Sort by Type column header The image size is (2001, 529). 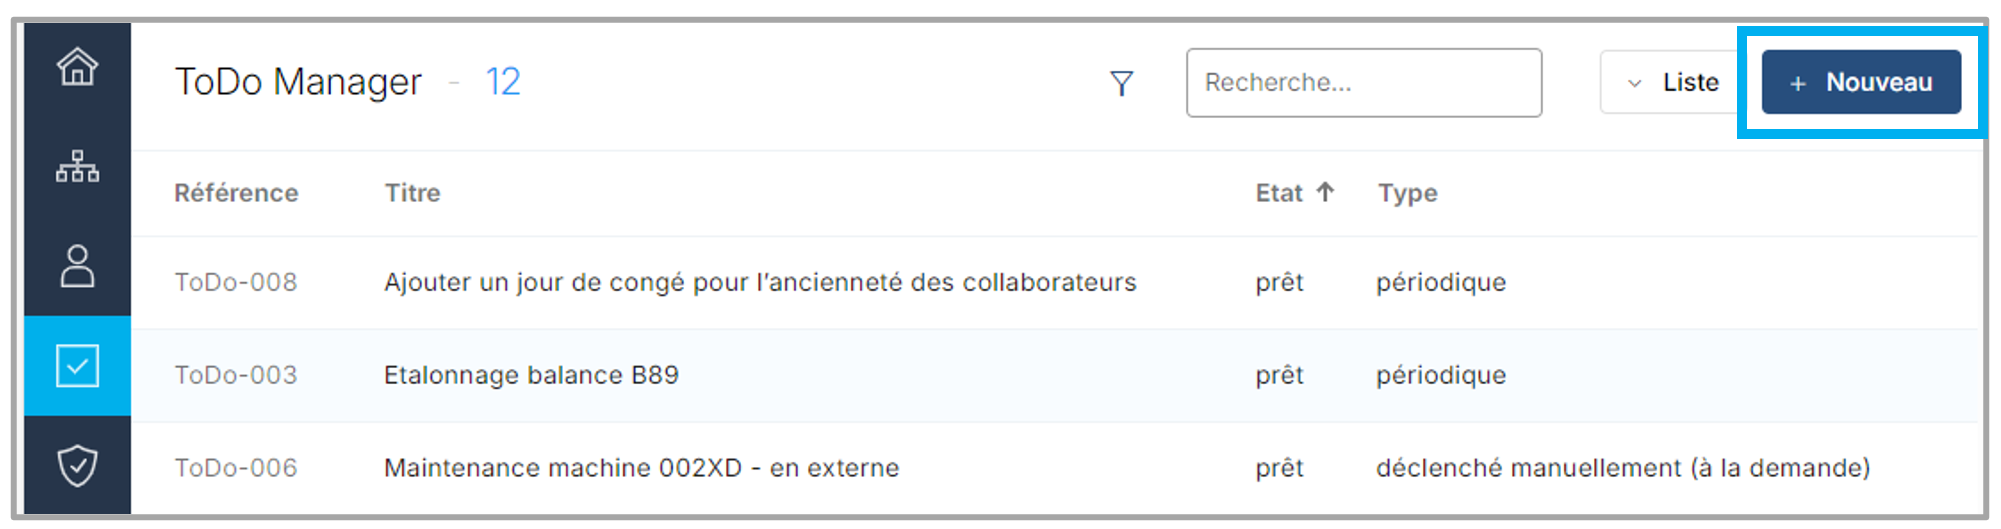click(x=1407, y=193)
